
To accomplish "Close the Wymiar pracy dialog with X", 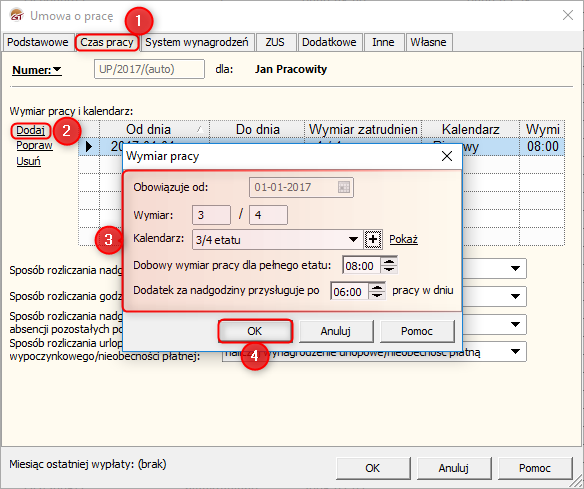I will pyautogui.click(x=447, y=156).
